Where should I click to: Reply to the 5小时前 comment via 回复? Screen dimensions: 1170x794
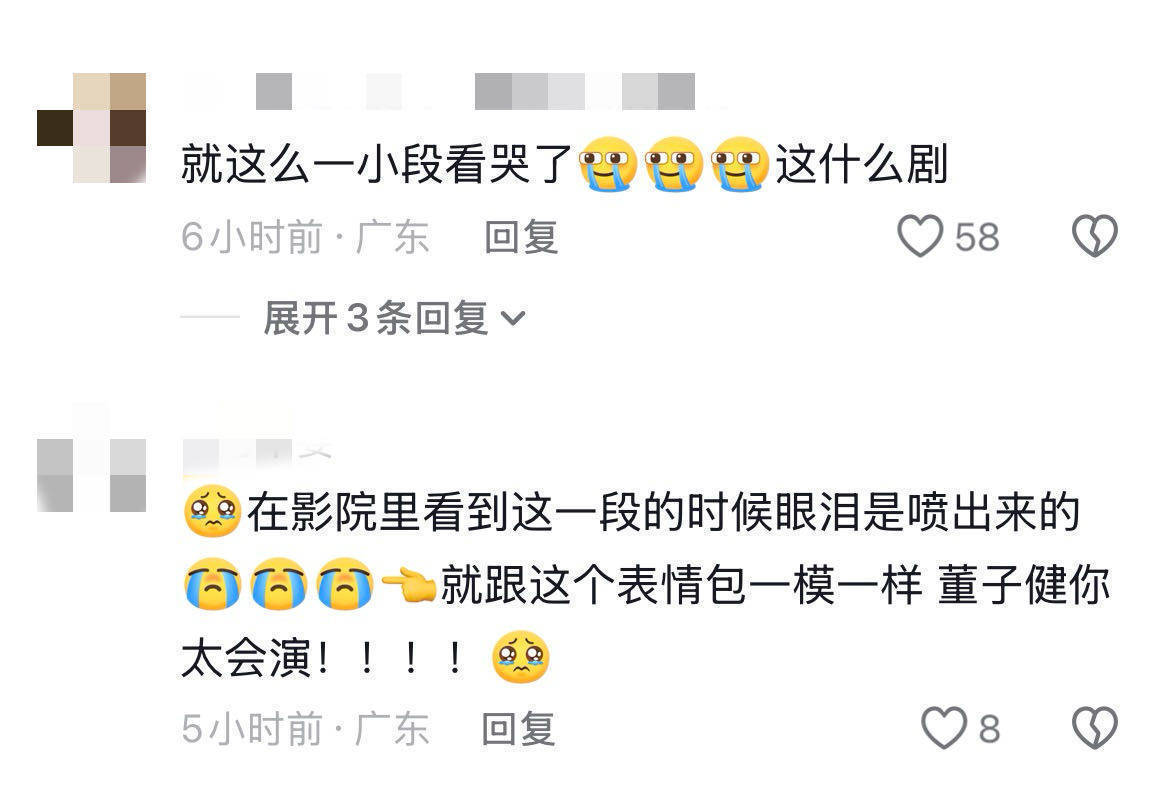pos(519,729)
